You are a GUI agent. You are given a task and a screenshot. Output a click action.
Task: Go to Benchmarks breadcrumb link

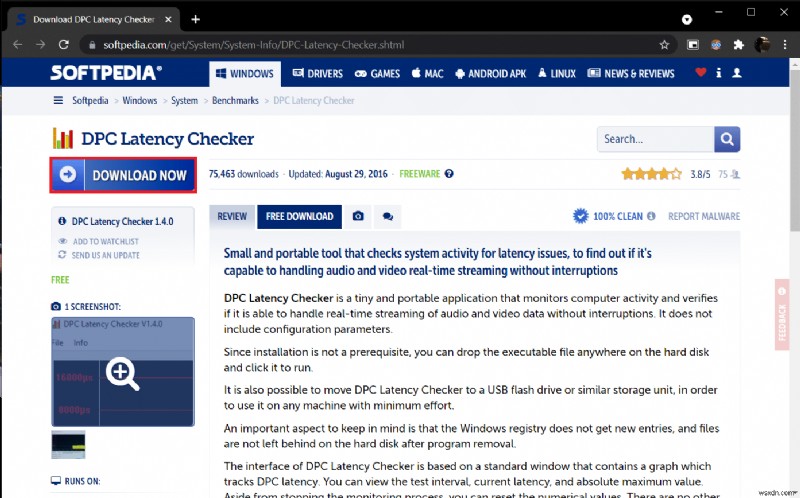[235, 101]
